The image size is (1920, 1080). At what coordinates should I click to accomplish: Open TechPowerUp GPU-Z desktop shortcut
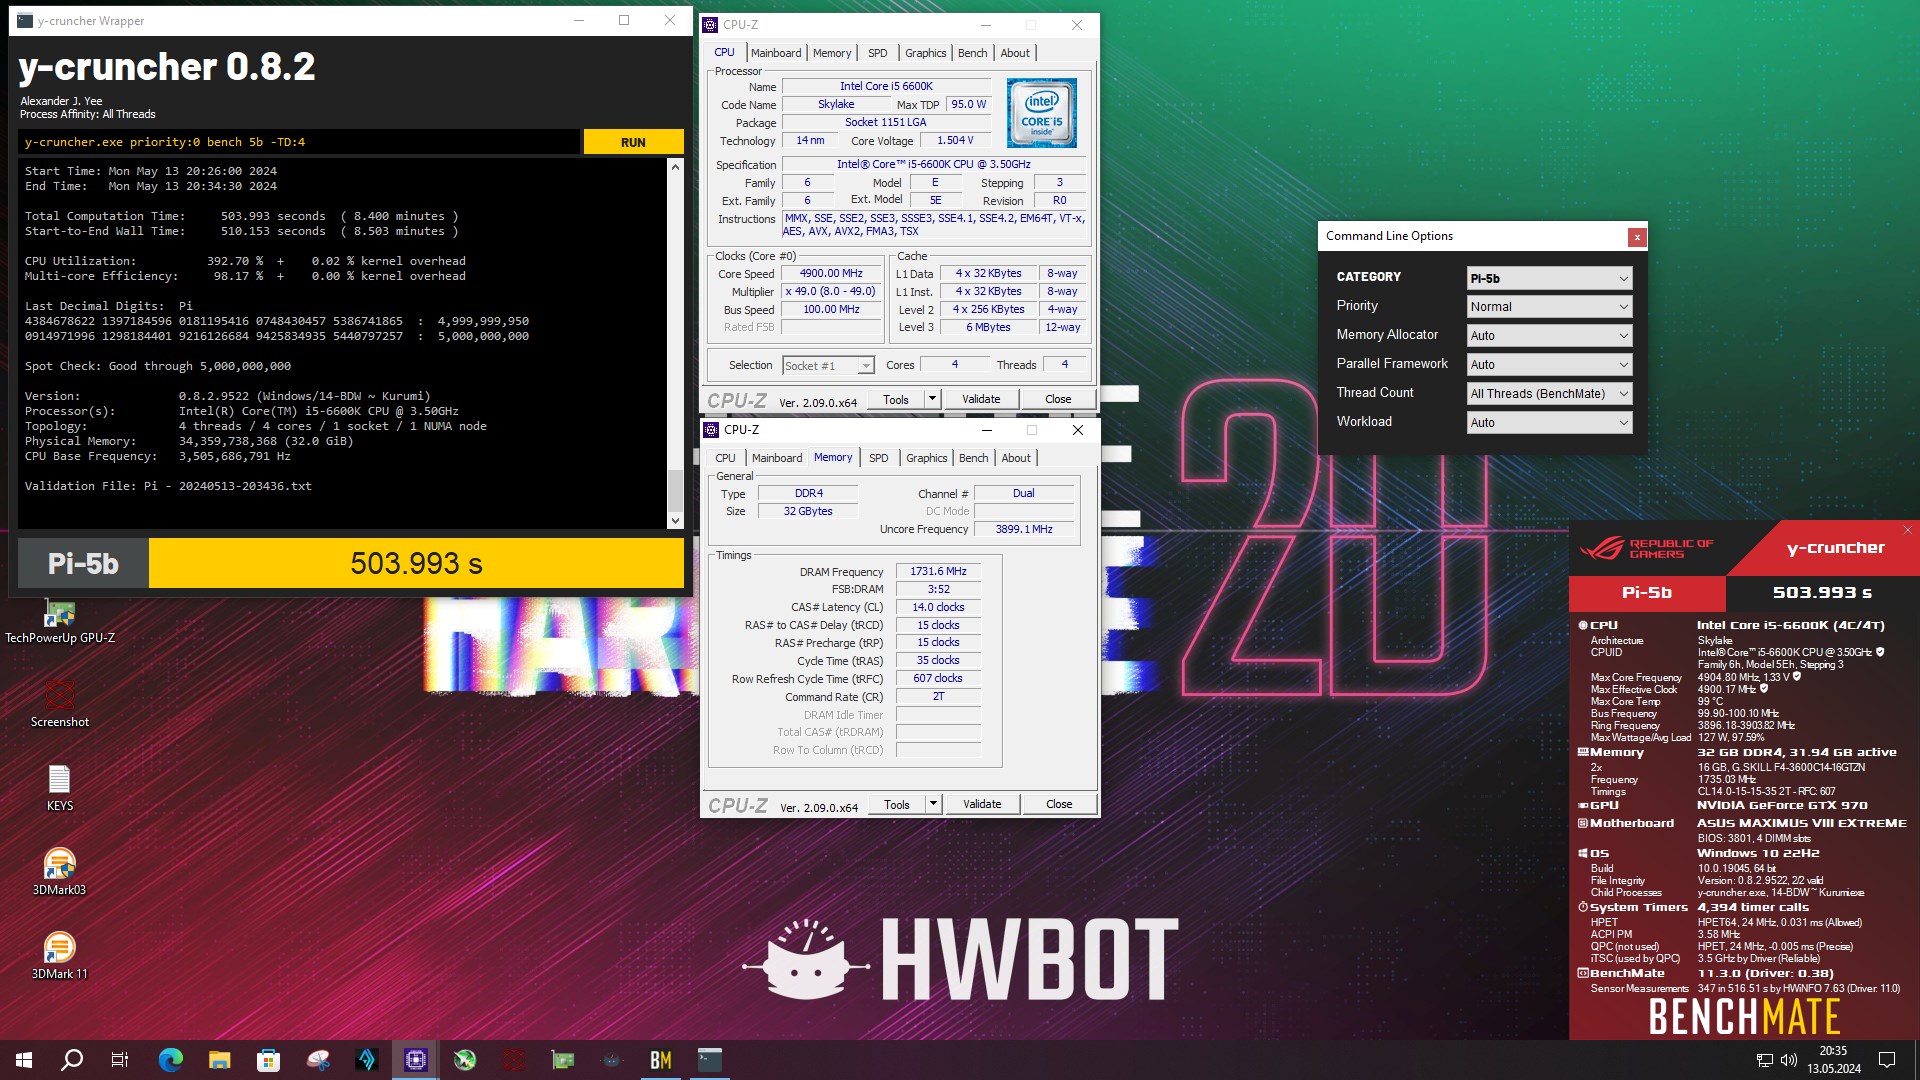pos(60,622)
